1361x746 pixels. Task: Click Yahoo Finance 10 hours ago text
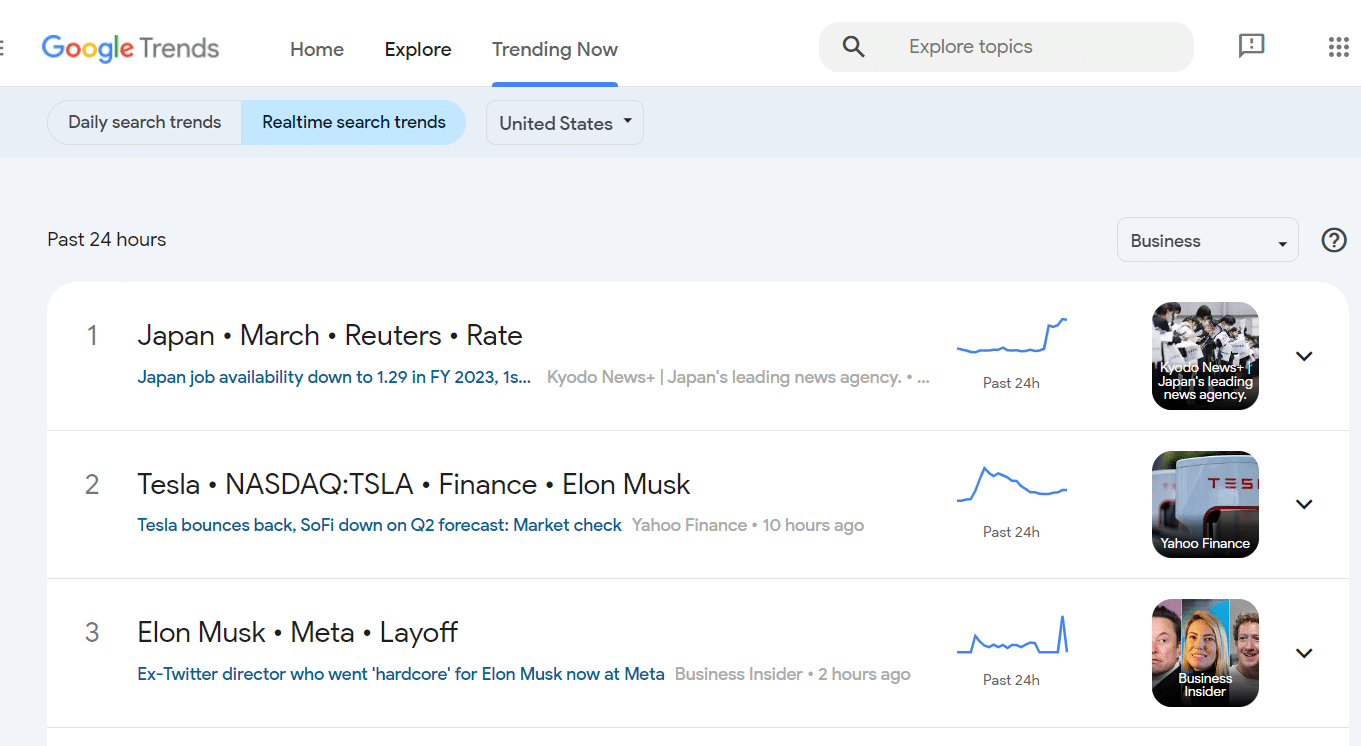tap(748, 525)
